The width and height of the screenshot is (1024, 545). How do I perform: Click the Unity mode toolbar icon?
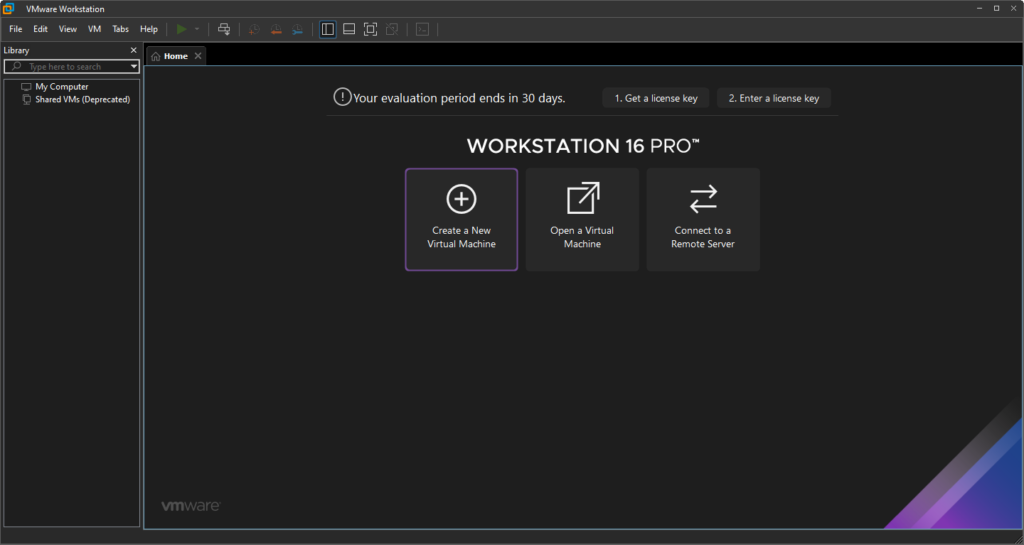pyautogui.click(x=392, y=29)
